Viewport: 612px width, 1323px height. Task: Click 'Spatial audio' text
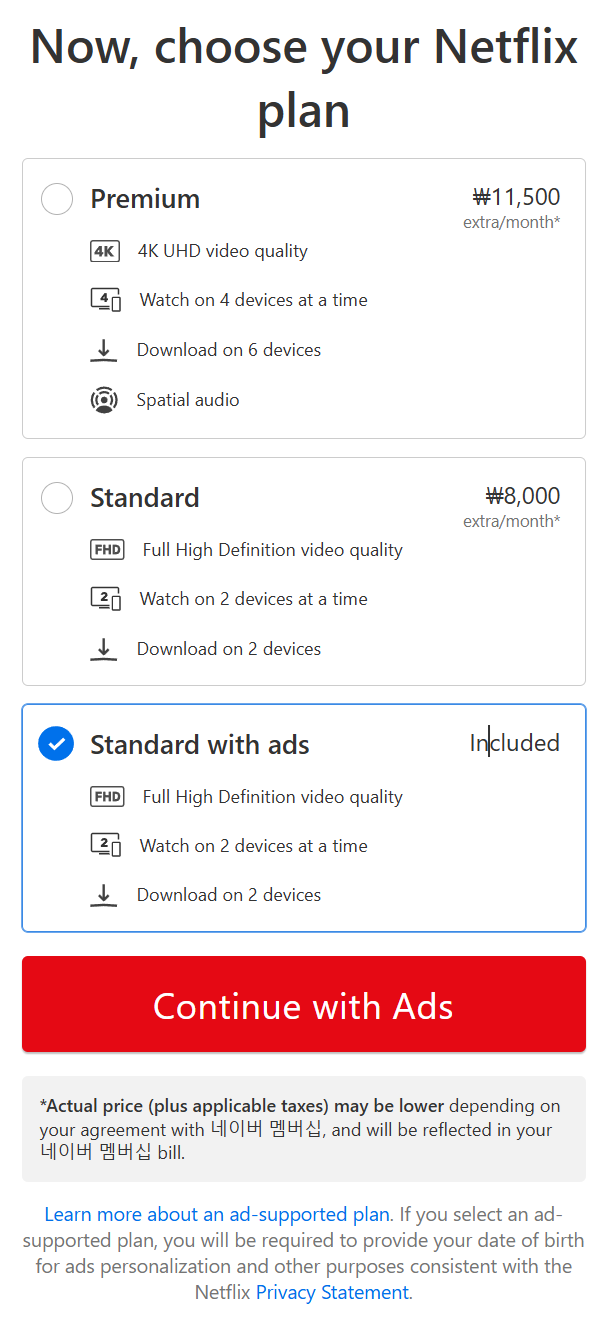point(188,400)
